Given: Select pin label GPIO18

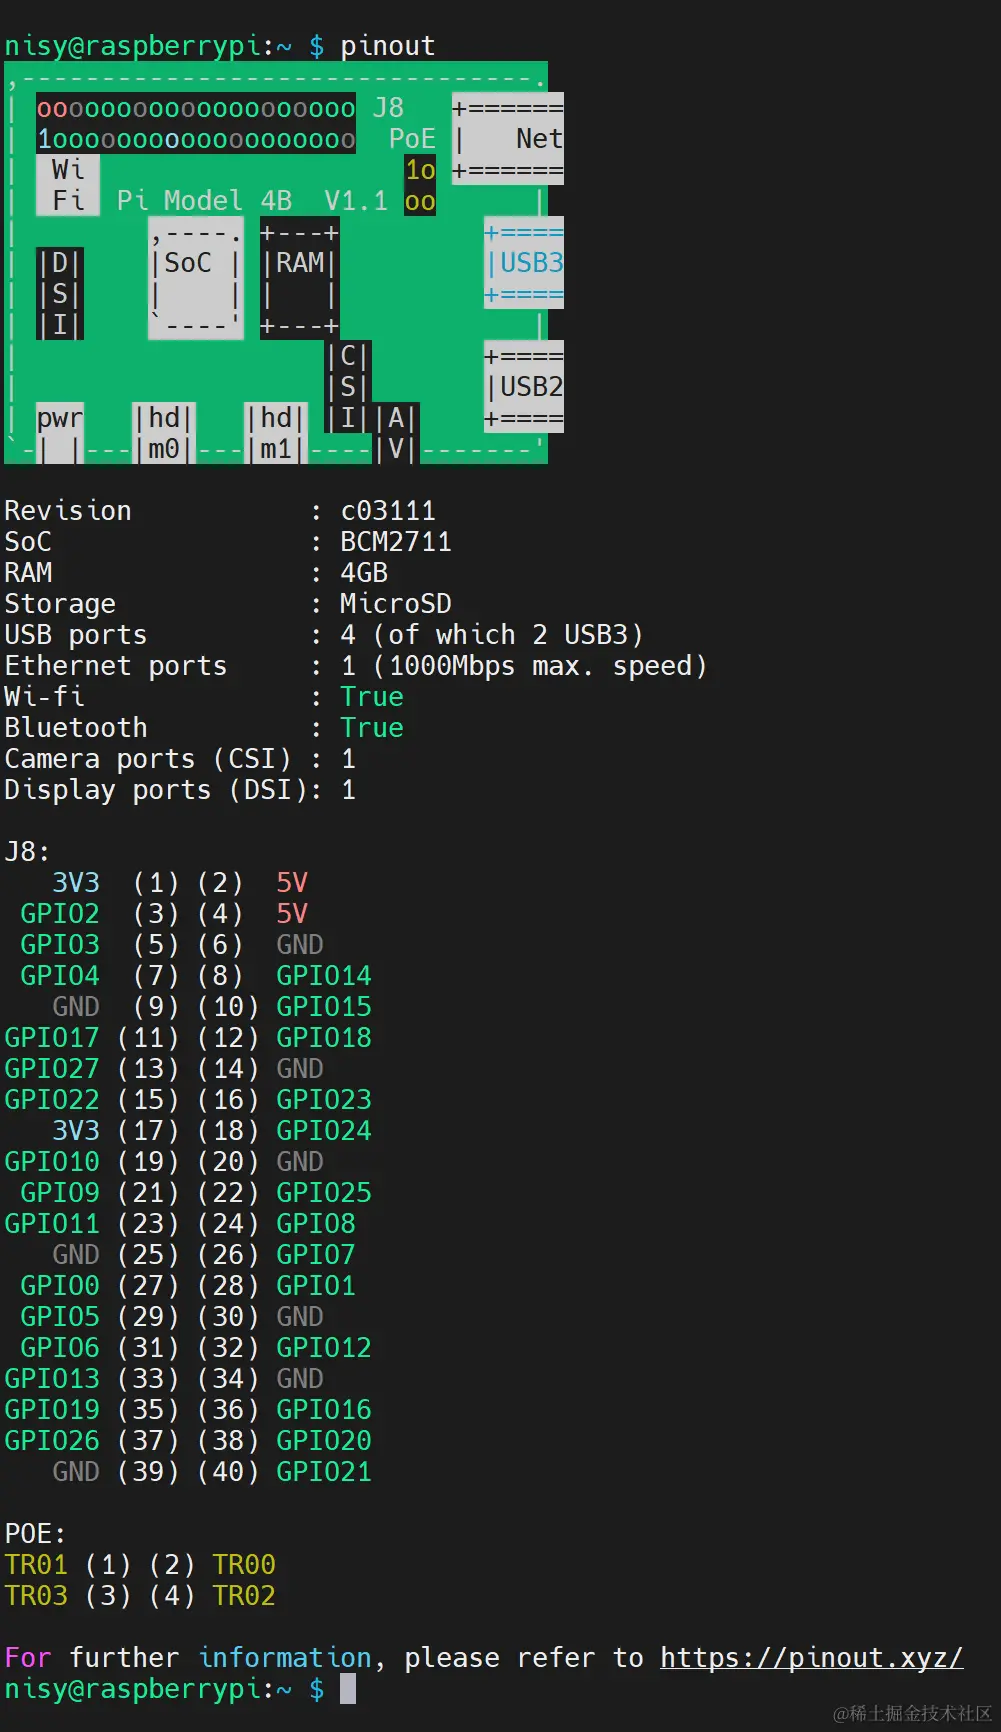Looking at the screenshot, I should click(x=324, y=1038).
